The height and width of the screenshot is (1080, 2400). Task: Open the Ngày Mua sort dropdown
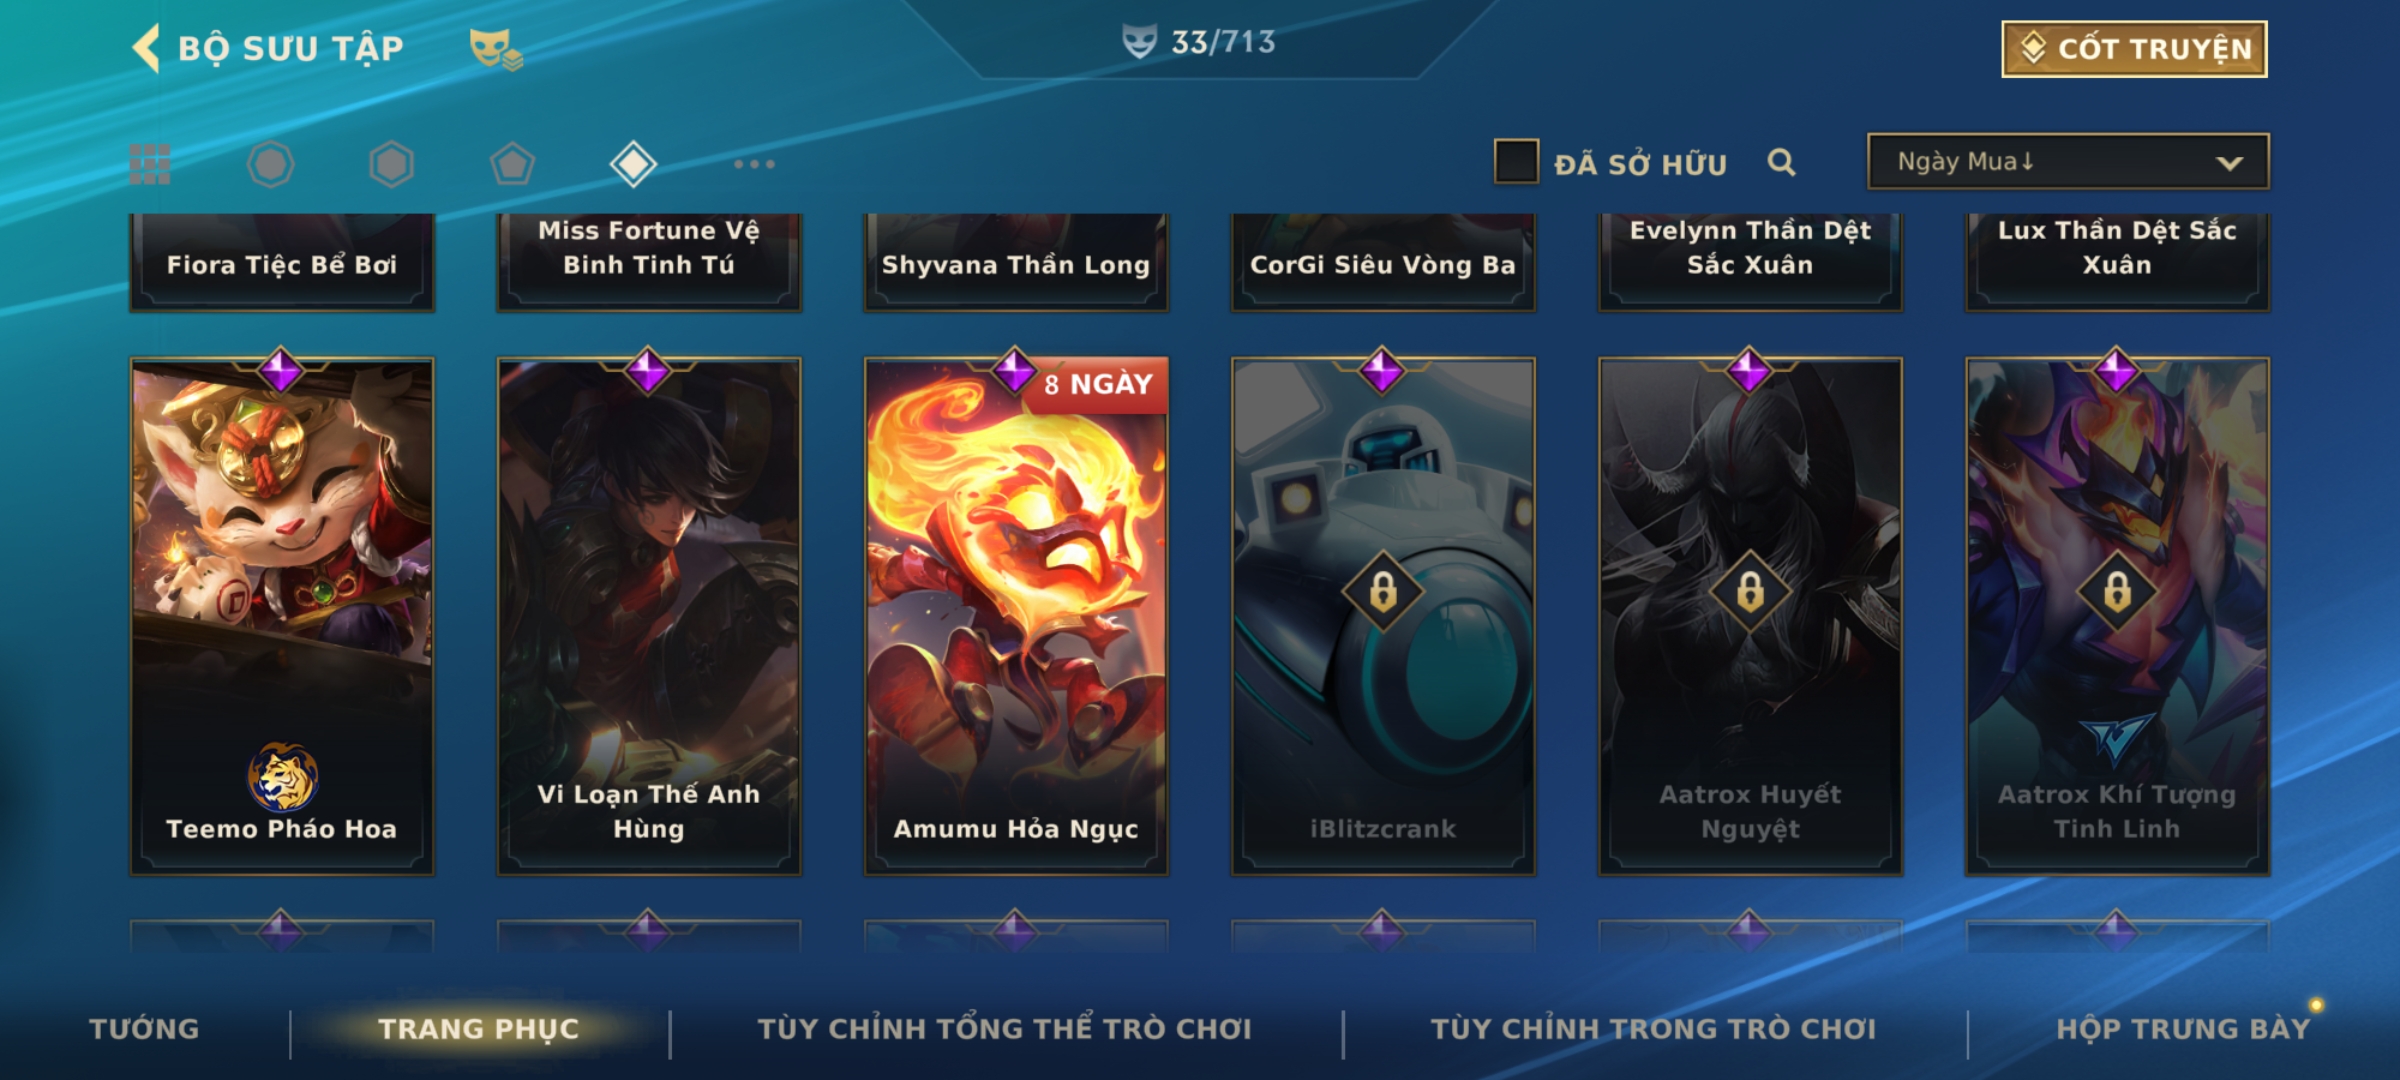[x=2068, y=161]
